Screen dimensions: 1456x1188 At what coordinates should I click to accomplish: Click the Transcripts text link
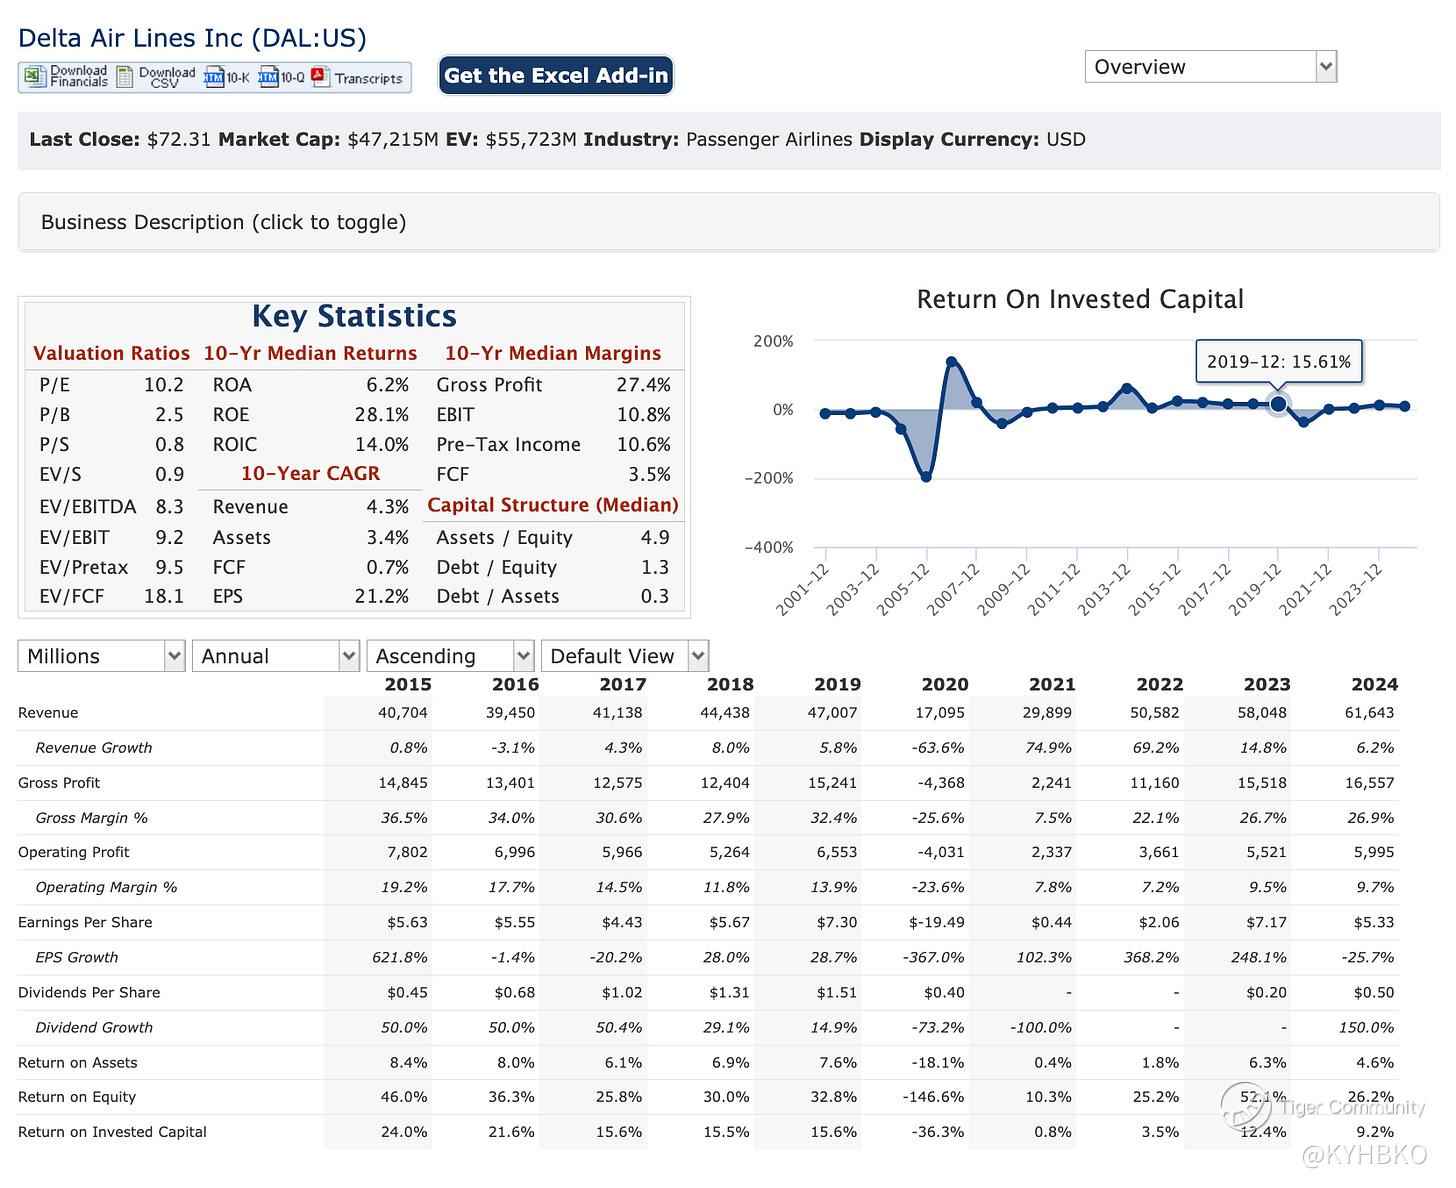point(368,78)
